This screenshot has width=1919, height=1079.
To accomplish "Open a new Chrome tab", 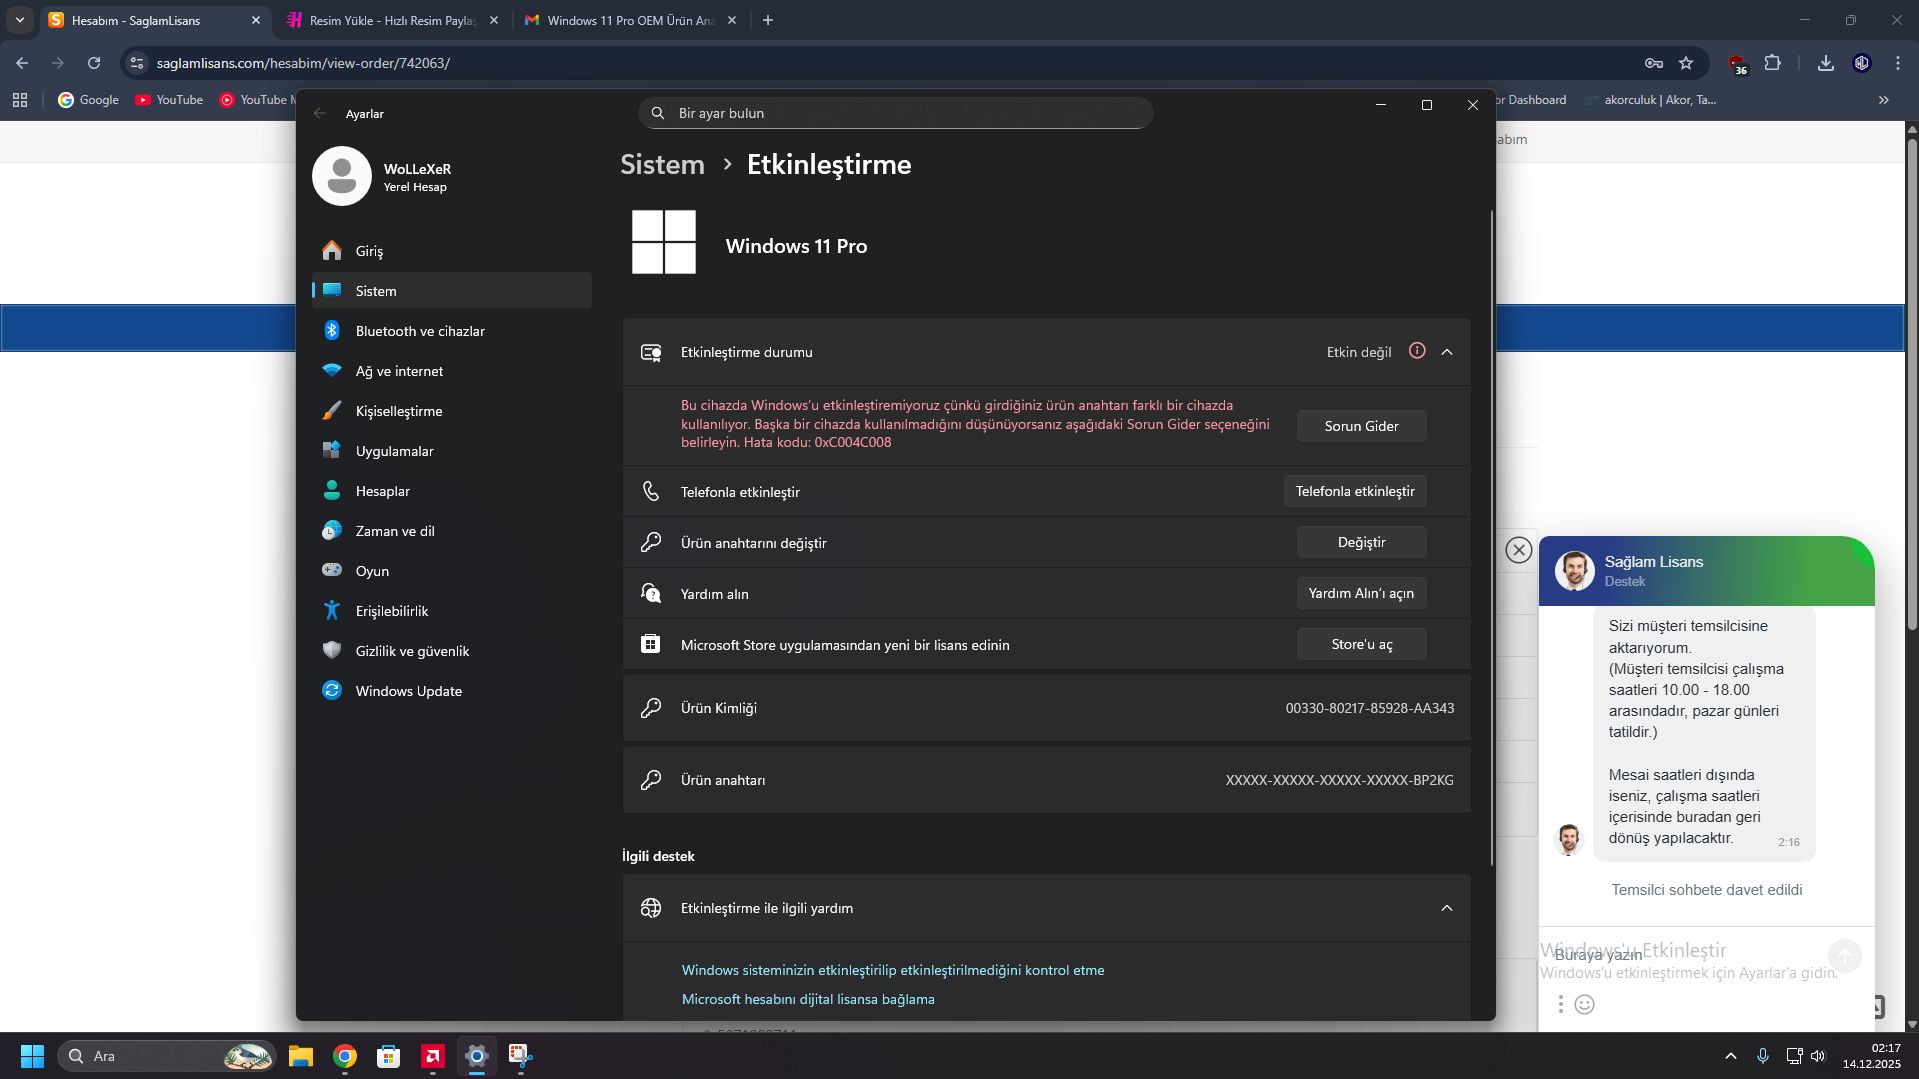I will 768,20.
